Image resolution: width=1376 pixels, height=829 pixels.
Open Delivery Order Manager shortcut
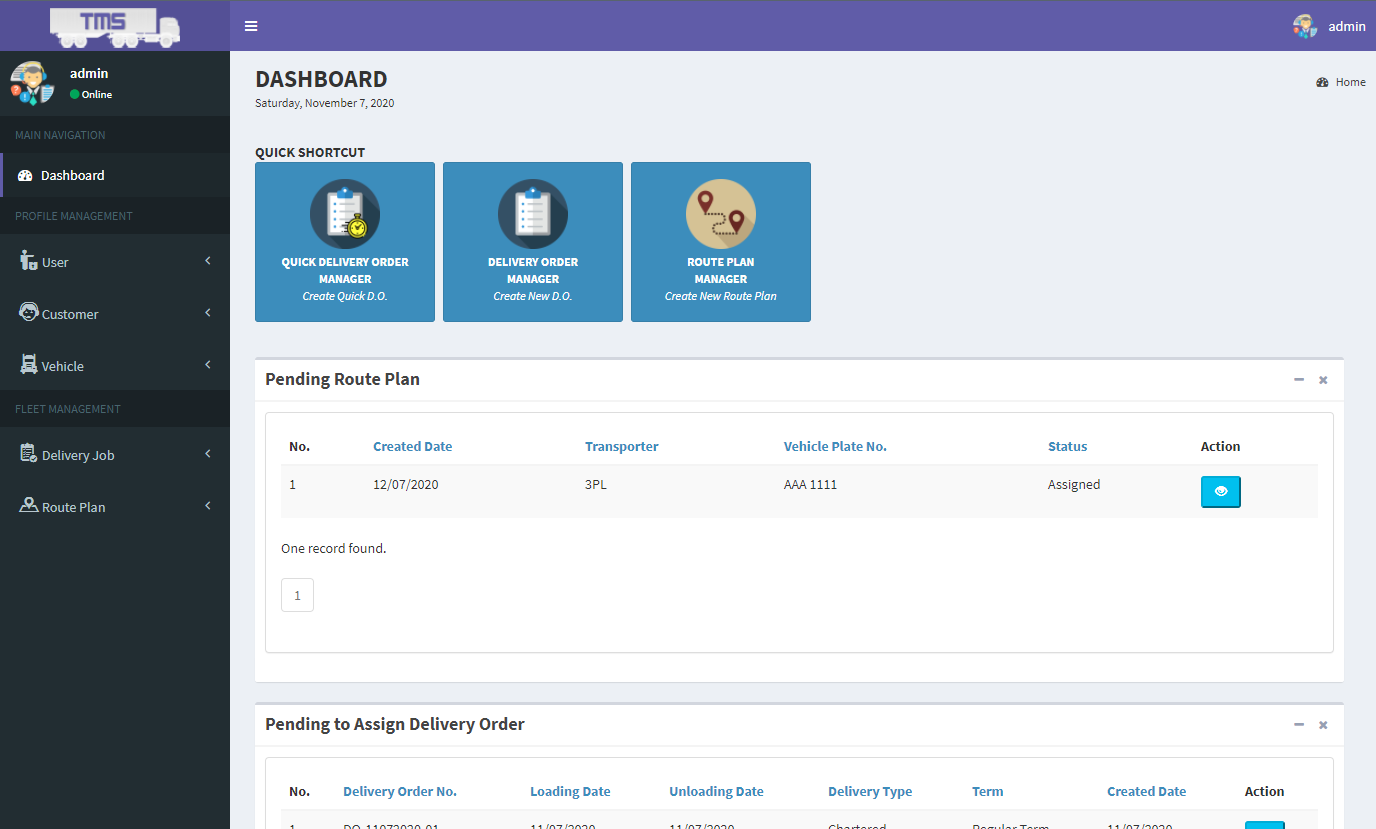pyautogui.click(x=533, y=242)
